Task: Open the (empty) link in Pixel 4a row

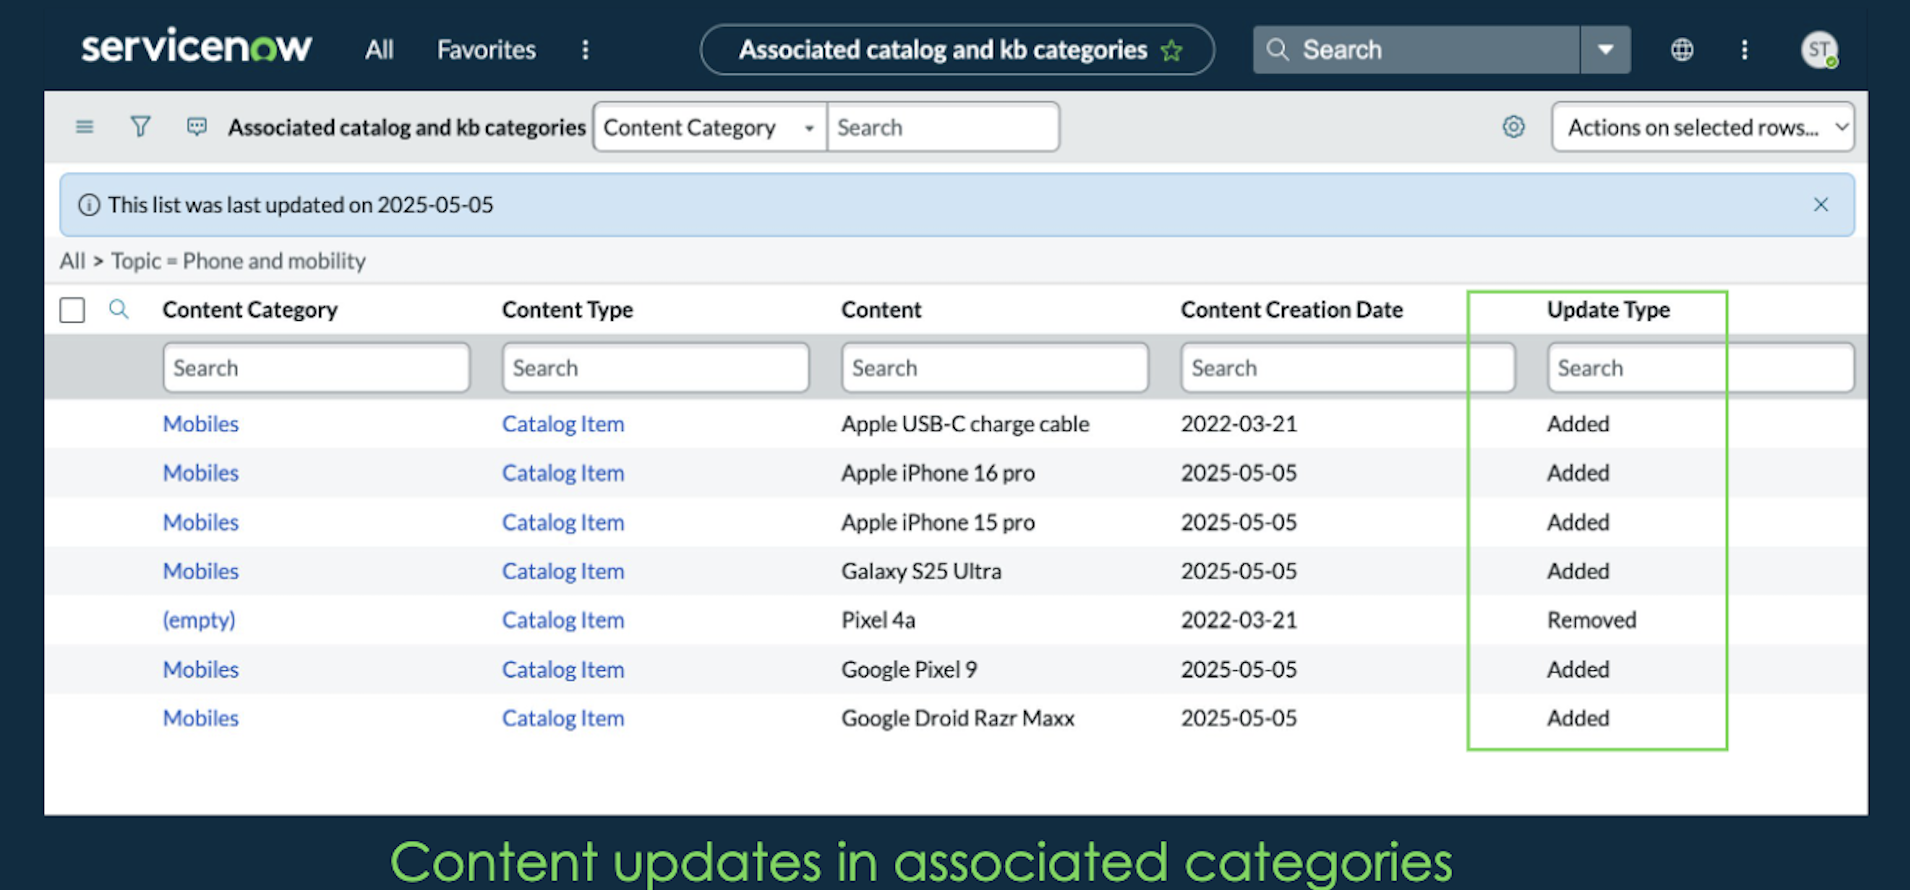Action: [199, 620]
